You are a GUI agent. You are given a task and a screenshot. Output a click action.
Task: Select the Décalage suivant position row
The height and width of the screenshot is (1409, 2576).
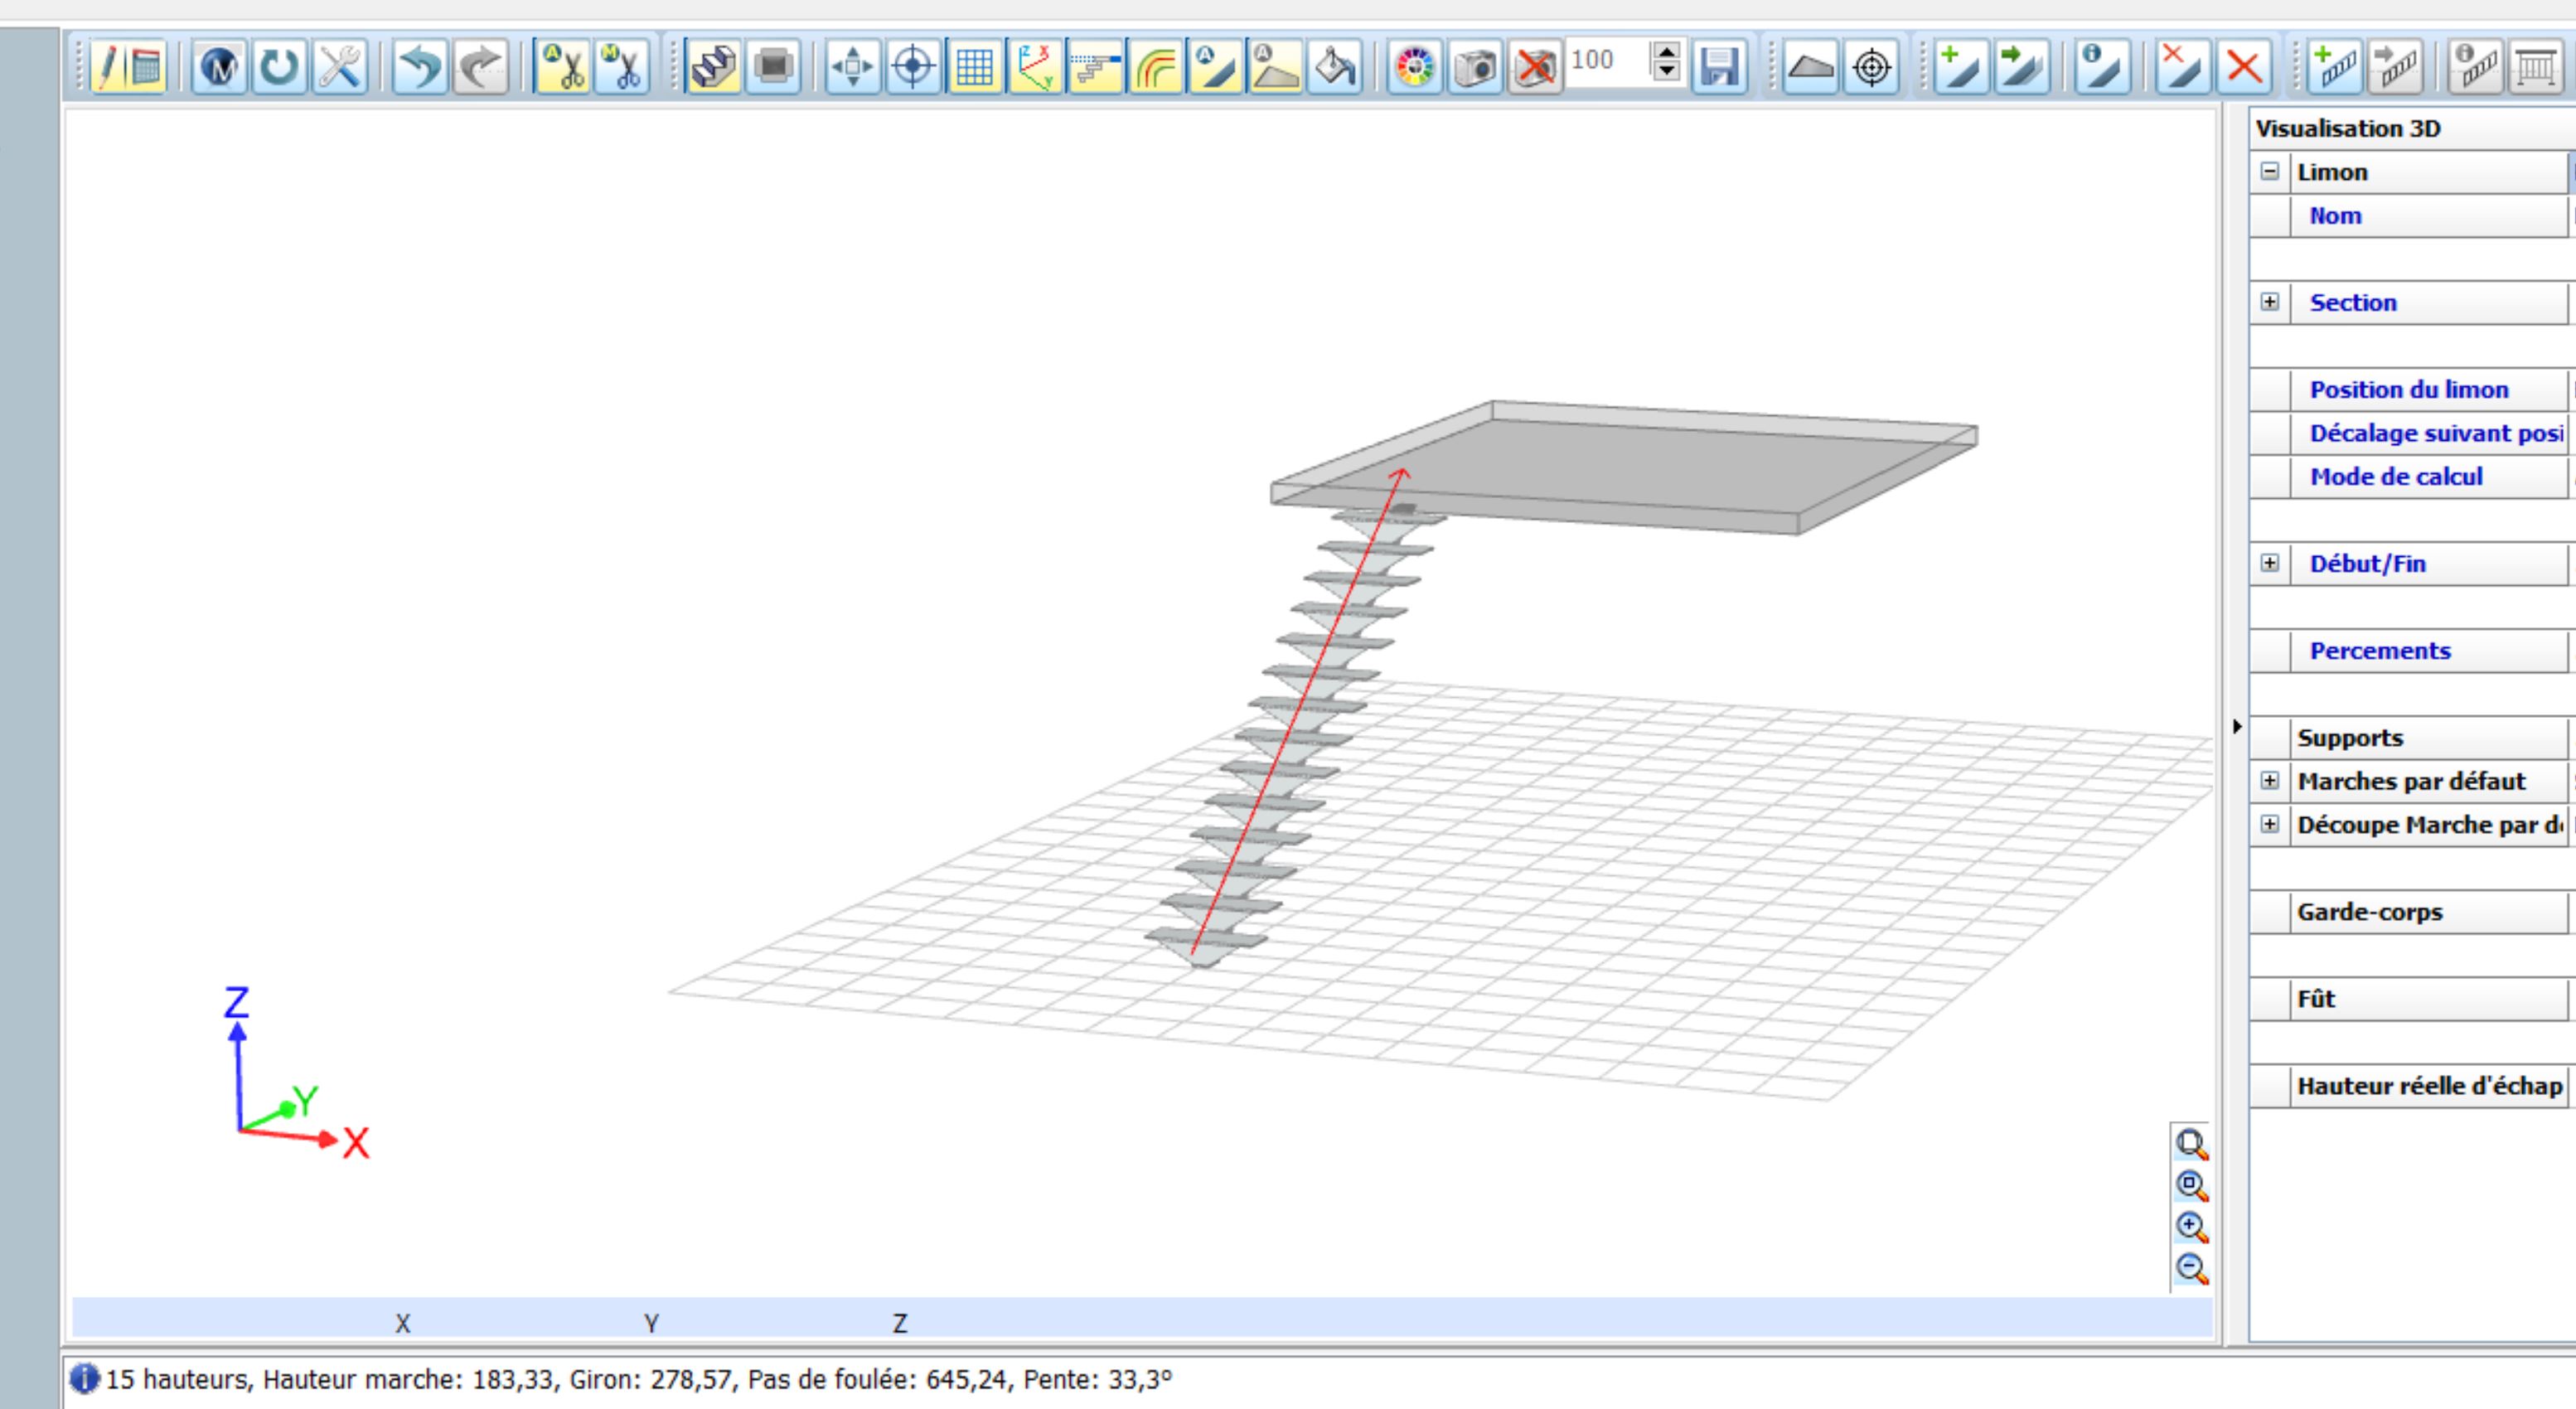[x=2412, y=433]
